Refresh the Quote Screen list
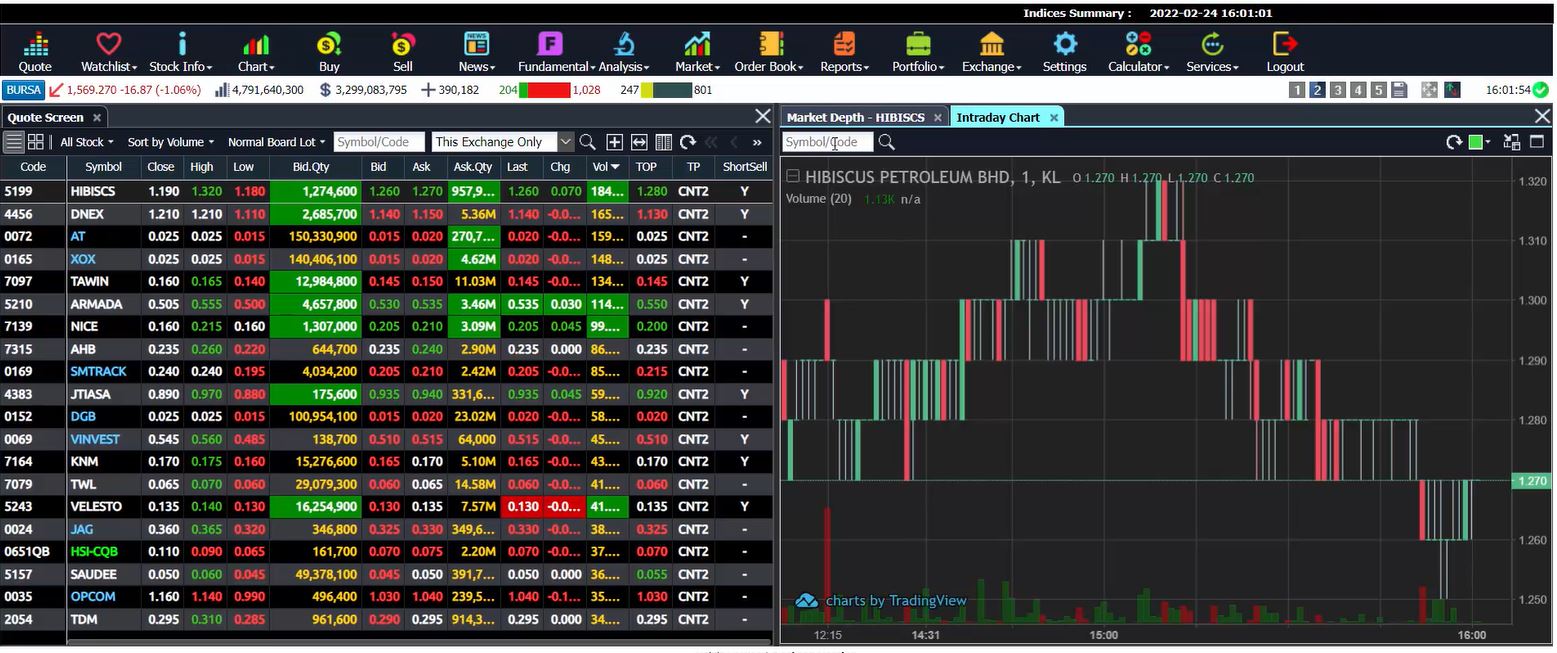 [687, 142]
